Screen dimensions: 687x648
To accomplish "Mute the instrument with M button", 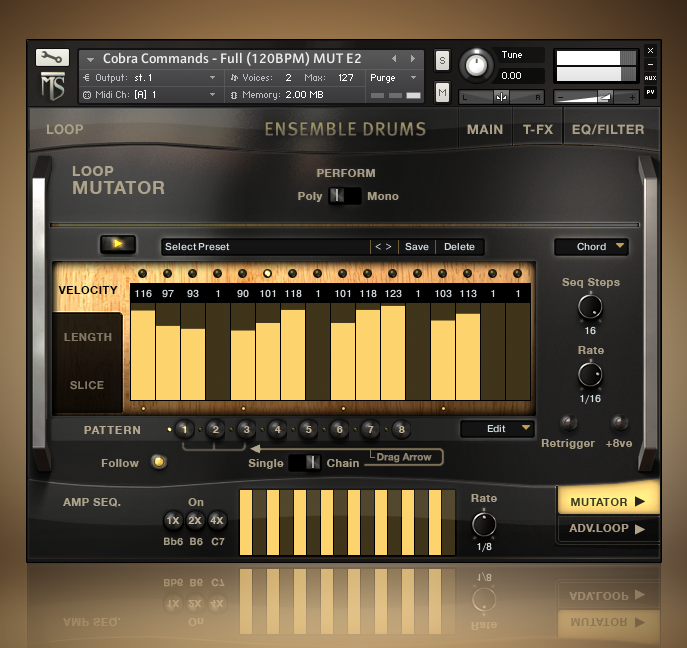I will pyautogui.click(x=442, y=92).
